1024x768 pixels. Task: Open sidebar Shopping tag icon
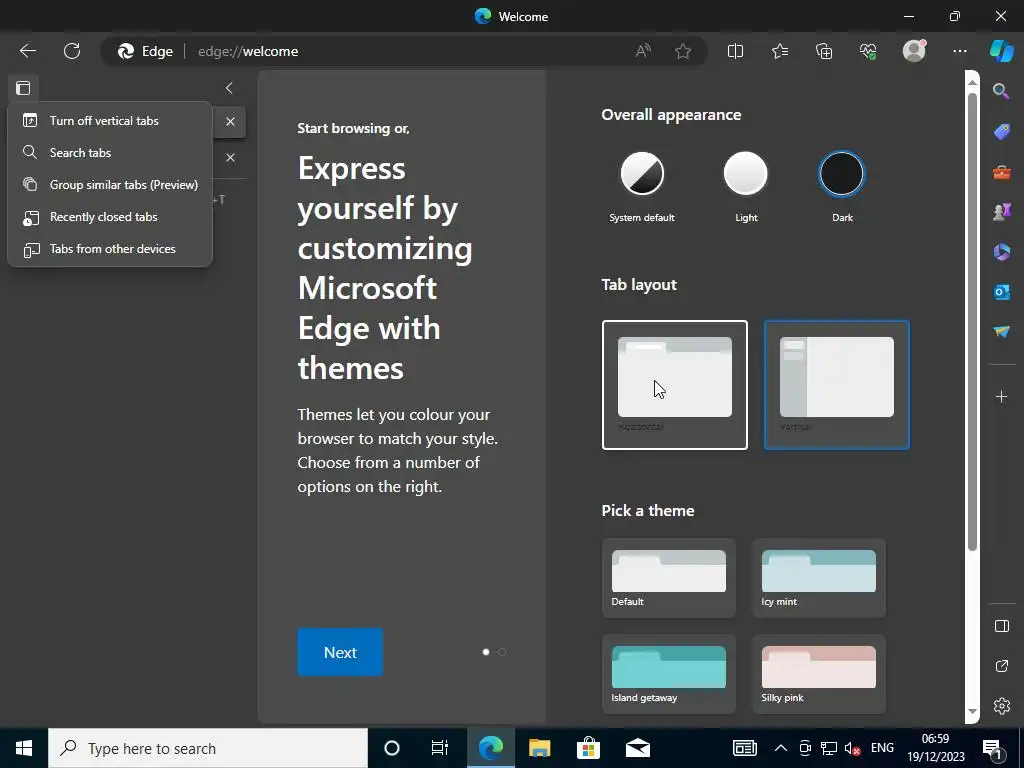(x=1002, y=132)
